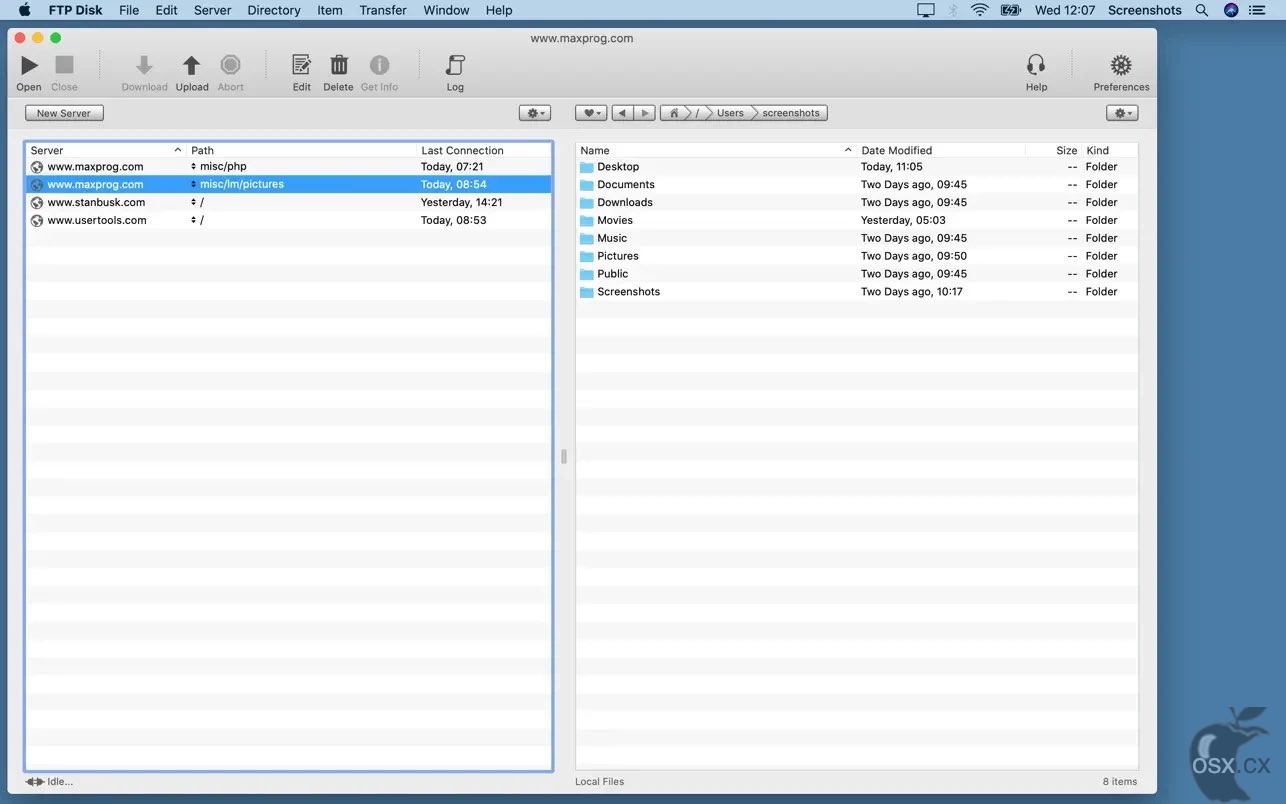Open the Help menu in menu bar
Viewport: 1286px width, 804px height.
[499, 10]
